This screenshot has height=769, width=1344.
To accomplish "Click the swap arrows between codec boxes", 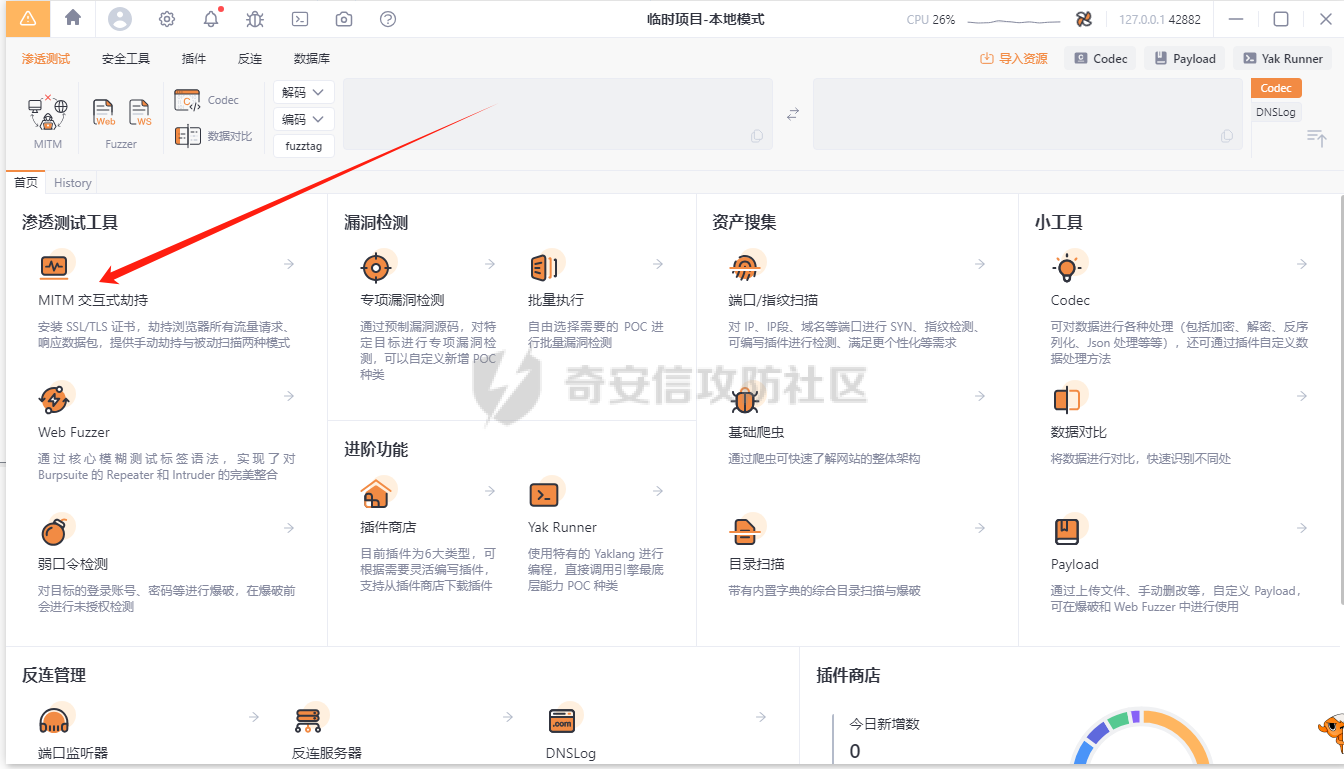I will coord(793,114).
